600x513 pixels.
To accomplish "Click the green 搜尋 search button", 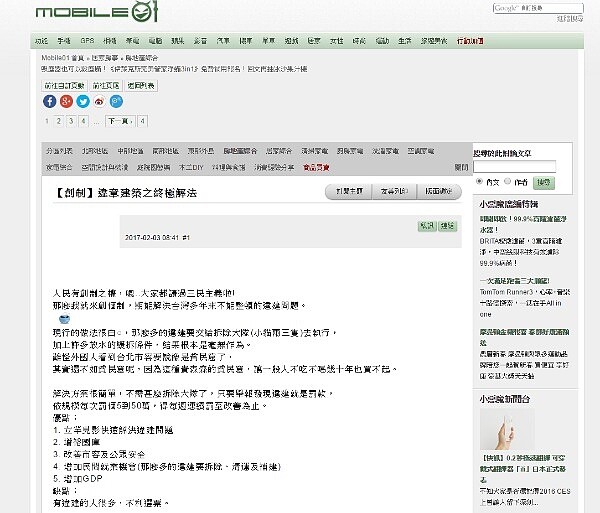I will pos(544,182).
